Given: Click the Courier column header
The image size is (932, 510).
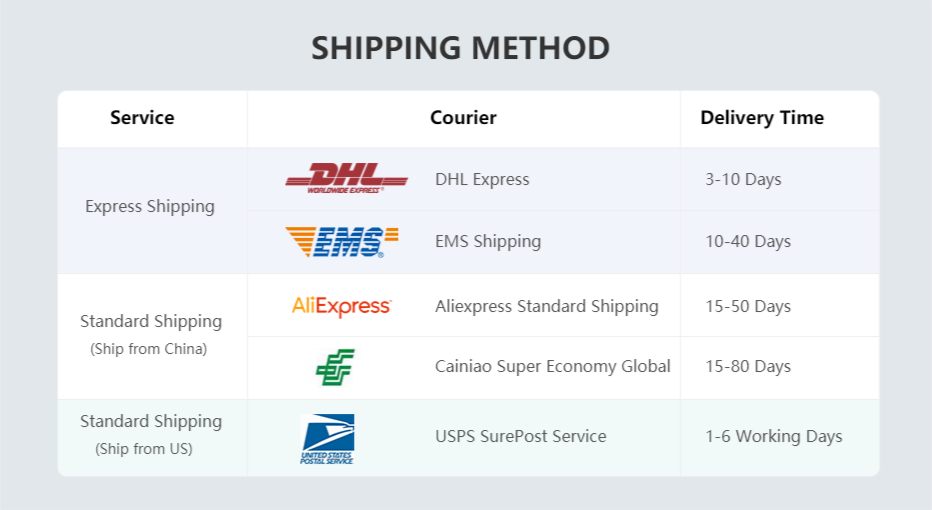Looking at the screenshot, I should (x=463, y=118).
